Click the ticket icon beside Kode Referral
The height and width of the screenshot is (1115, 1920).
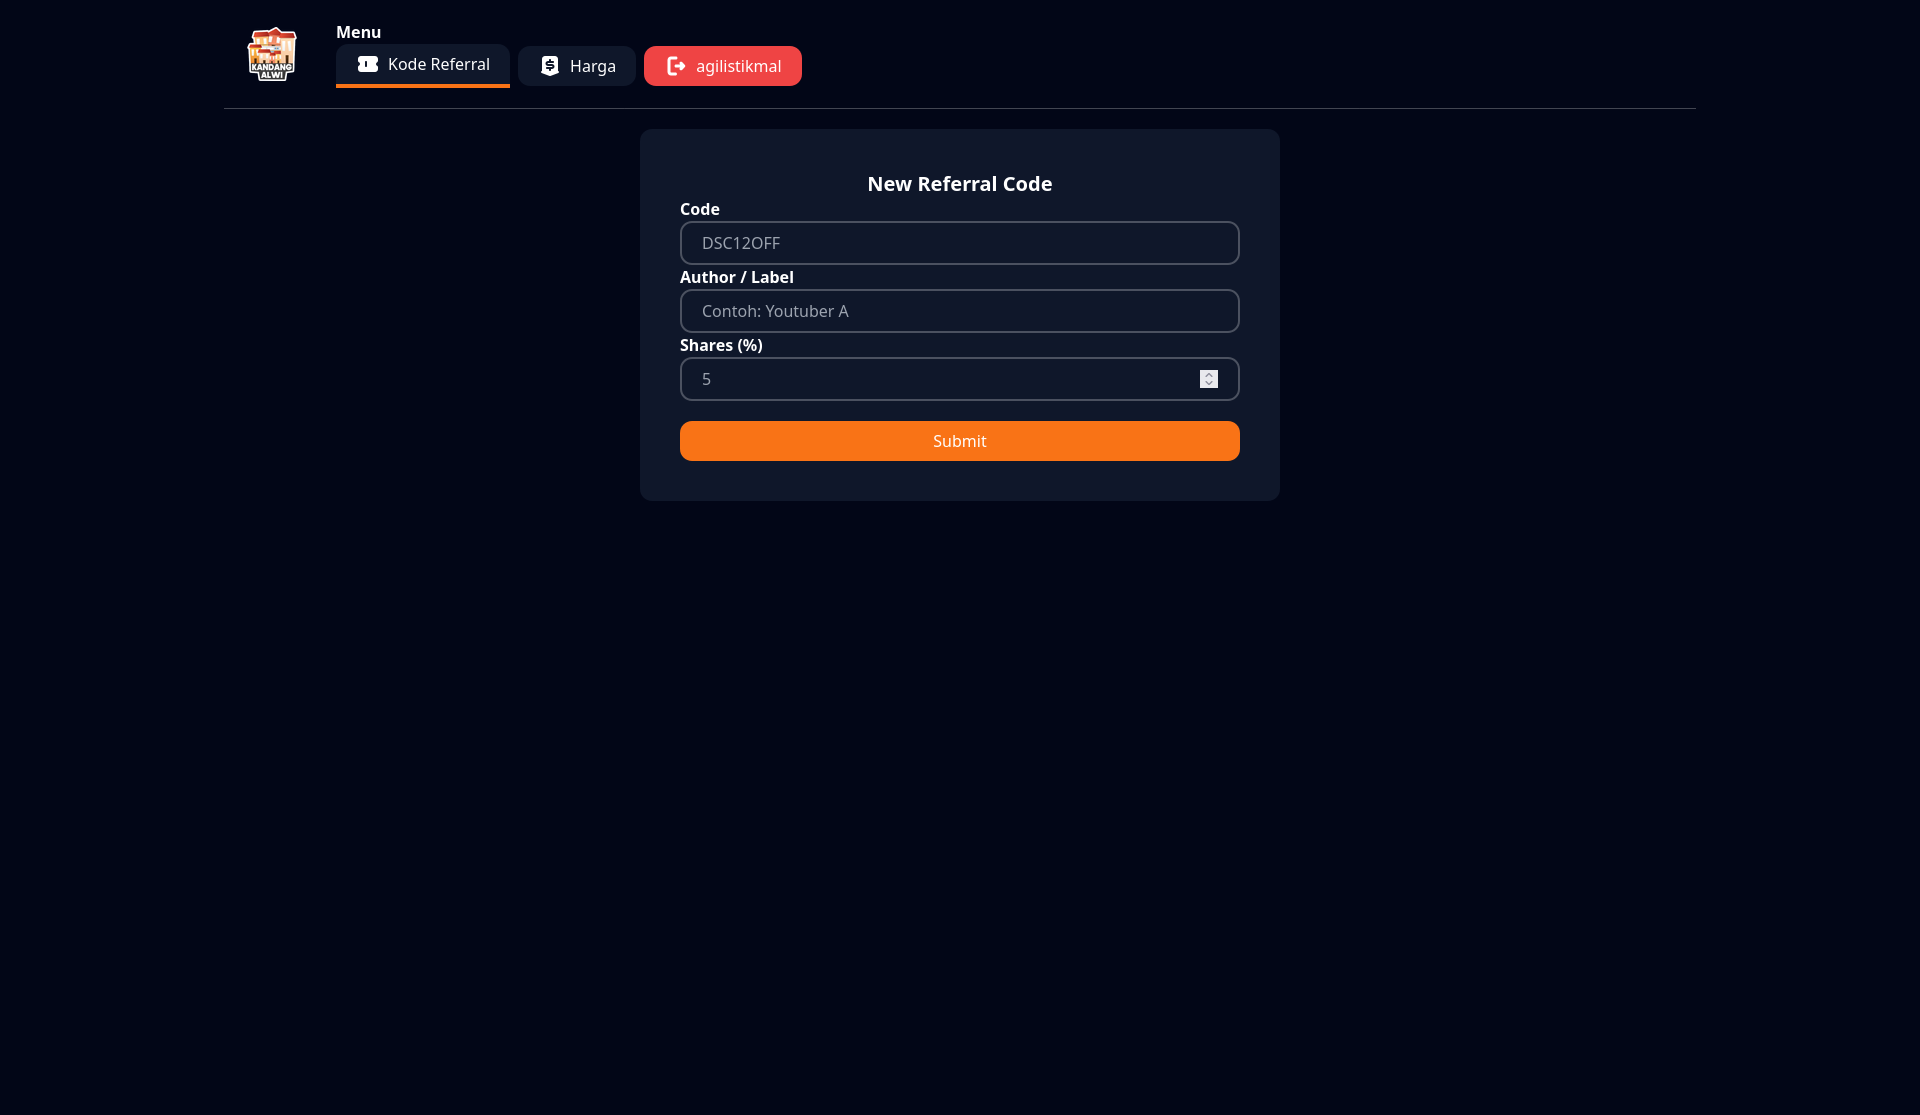point(368,64)
